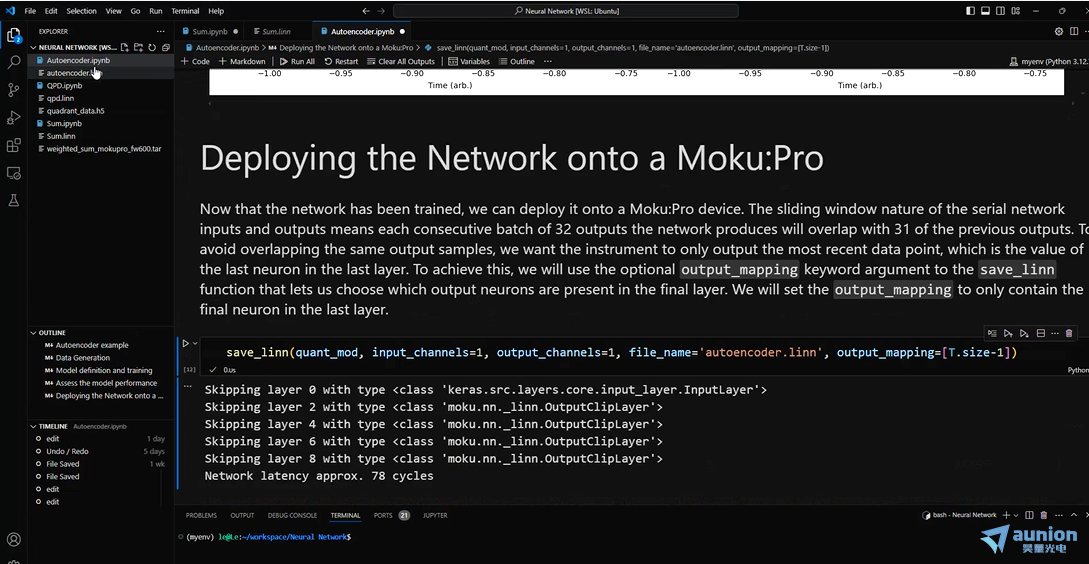Switch to the Sum.linn tab
This screenshot has width=1089, height=564.
coord(276,31)
